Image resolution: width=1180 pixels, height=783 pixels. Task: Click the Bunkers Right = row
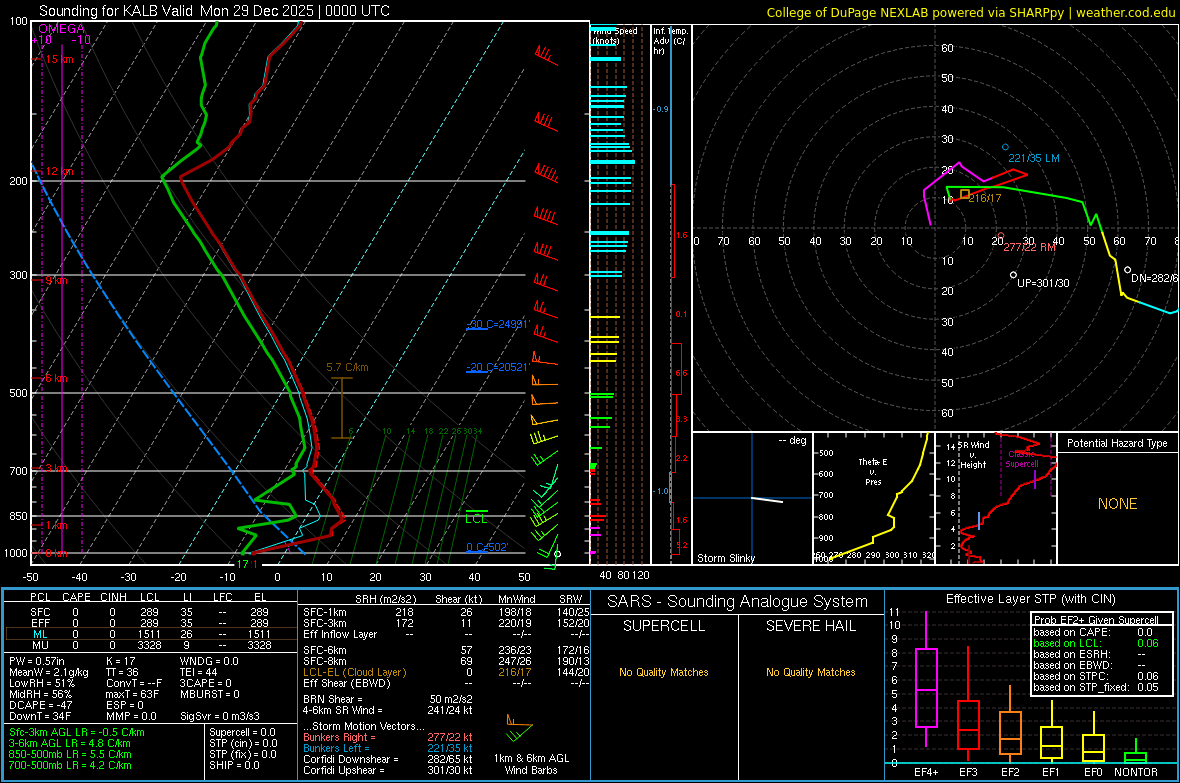(388, 737)
